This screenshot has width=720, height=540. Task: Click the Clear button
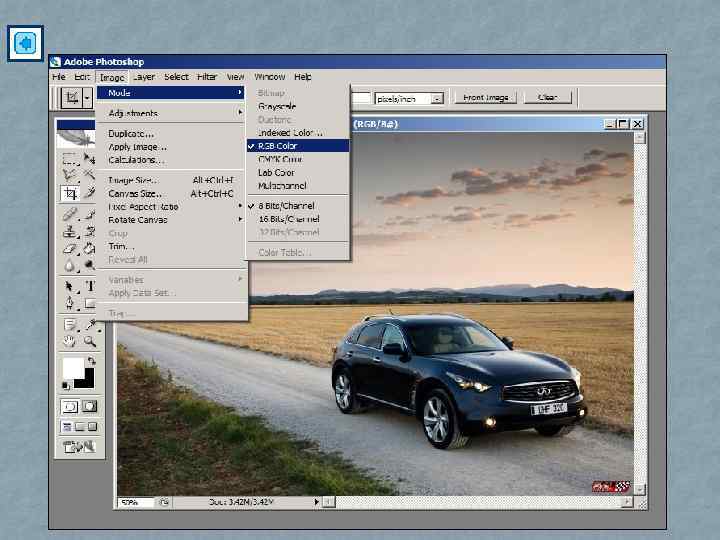[x=548, y=97]
